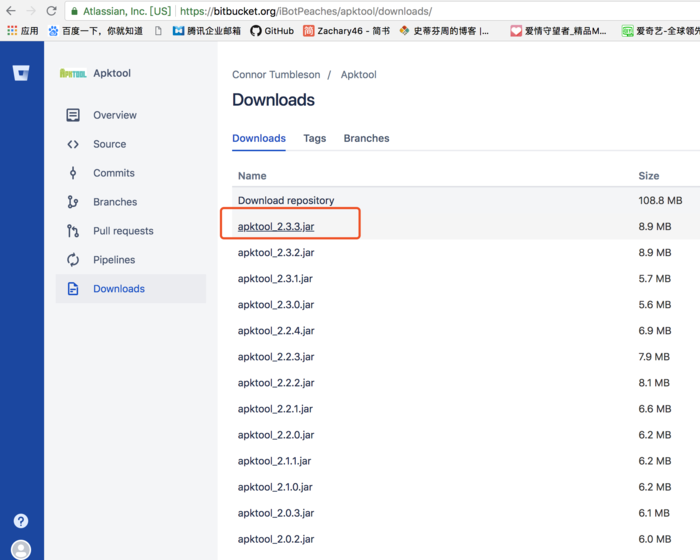
Task: Click the 8.1 MB size value
Action: pyautogui.click(x=654, y=383)
